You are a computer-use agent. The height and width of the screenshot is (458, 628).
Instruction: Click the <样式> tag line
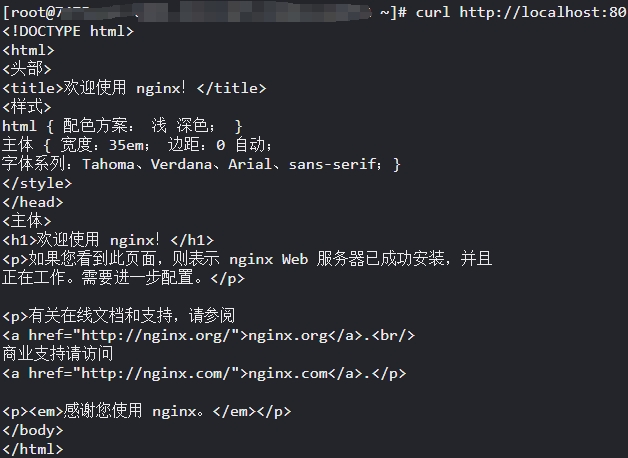coord(26,107)
